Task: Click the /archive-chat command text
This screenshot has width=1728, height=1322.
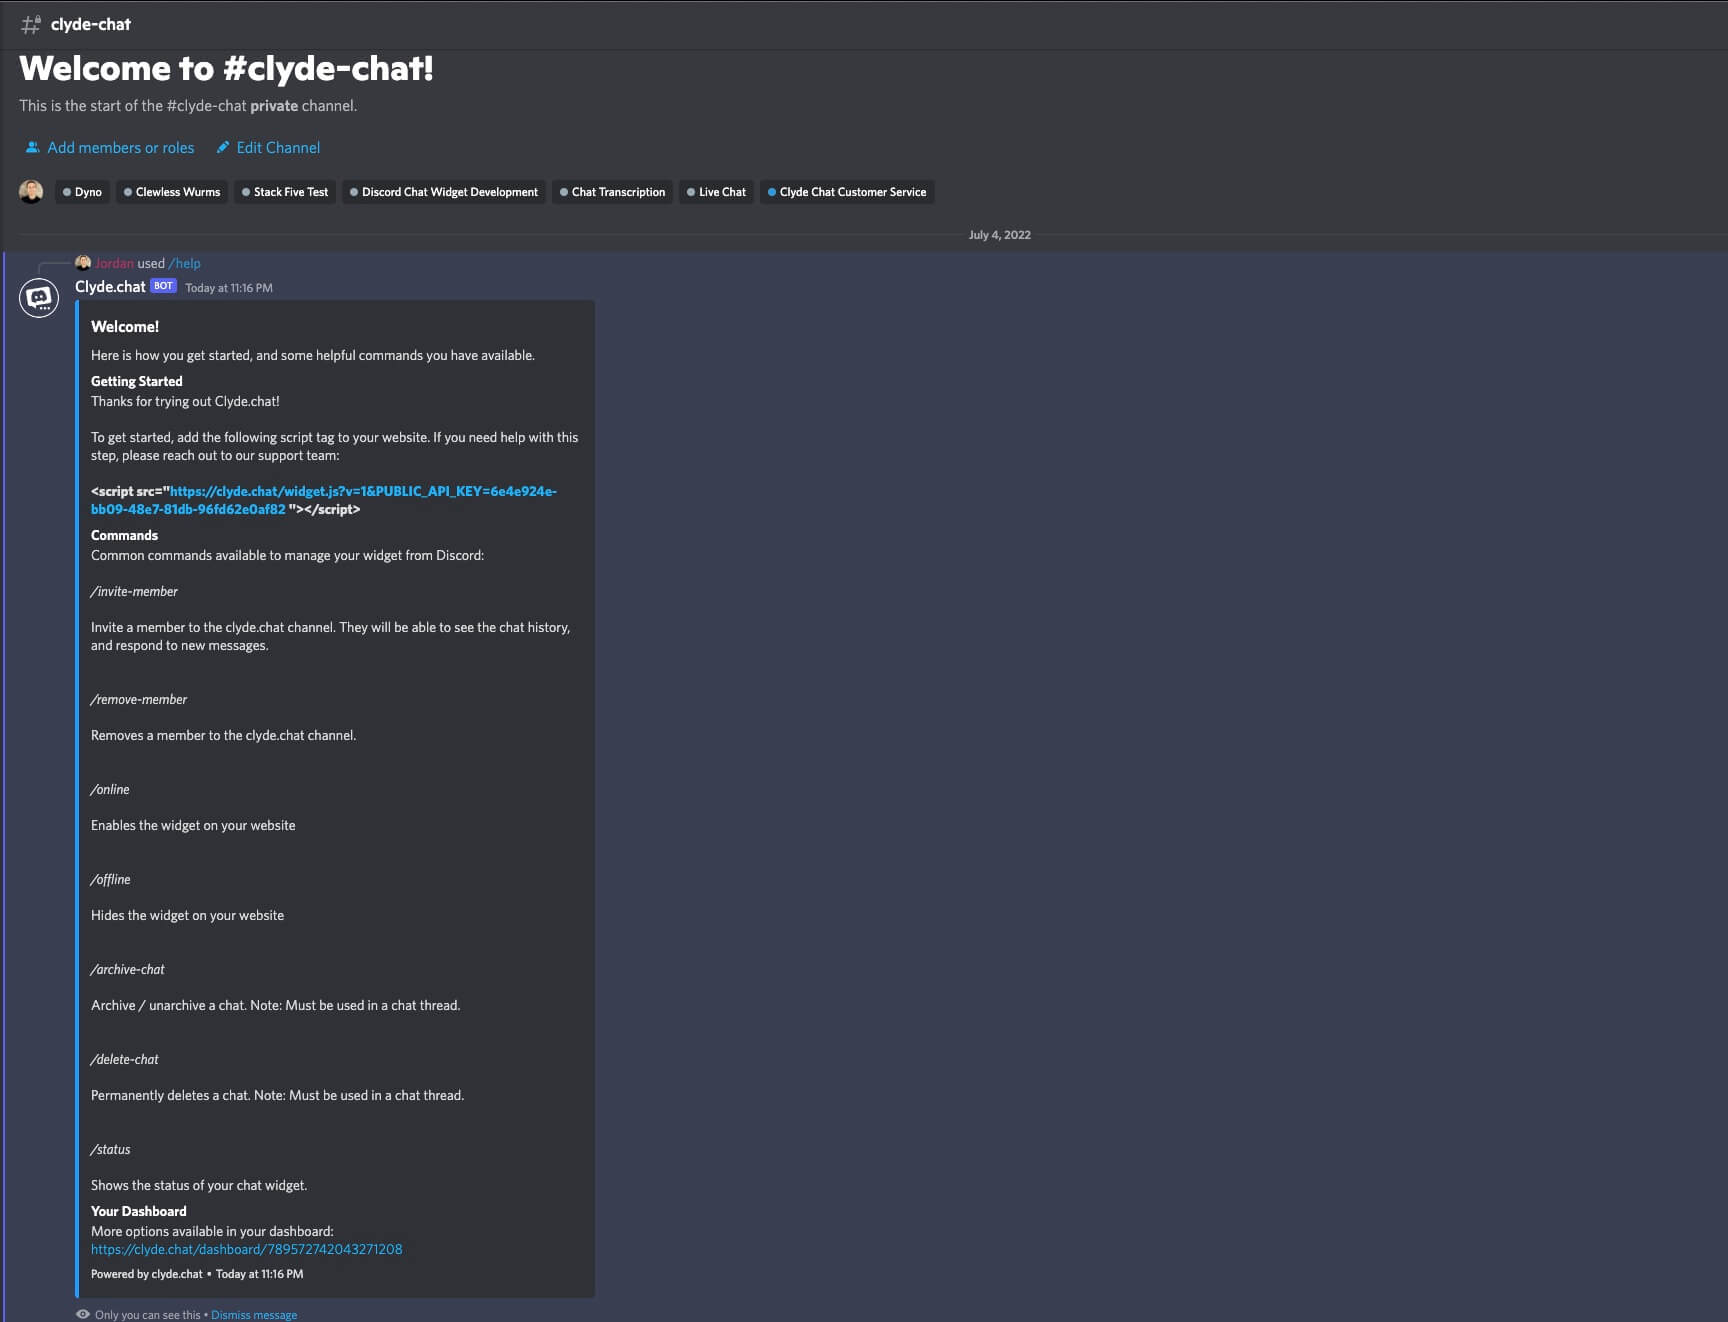Action: tap(128, 970)
